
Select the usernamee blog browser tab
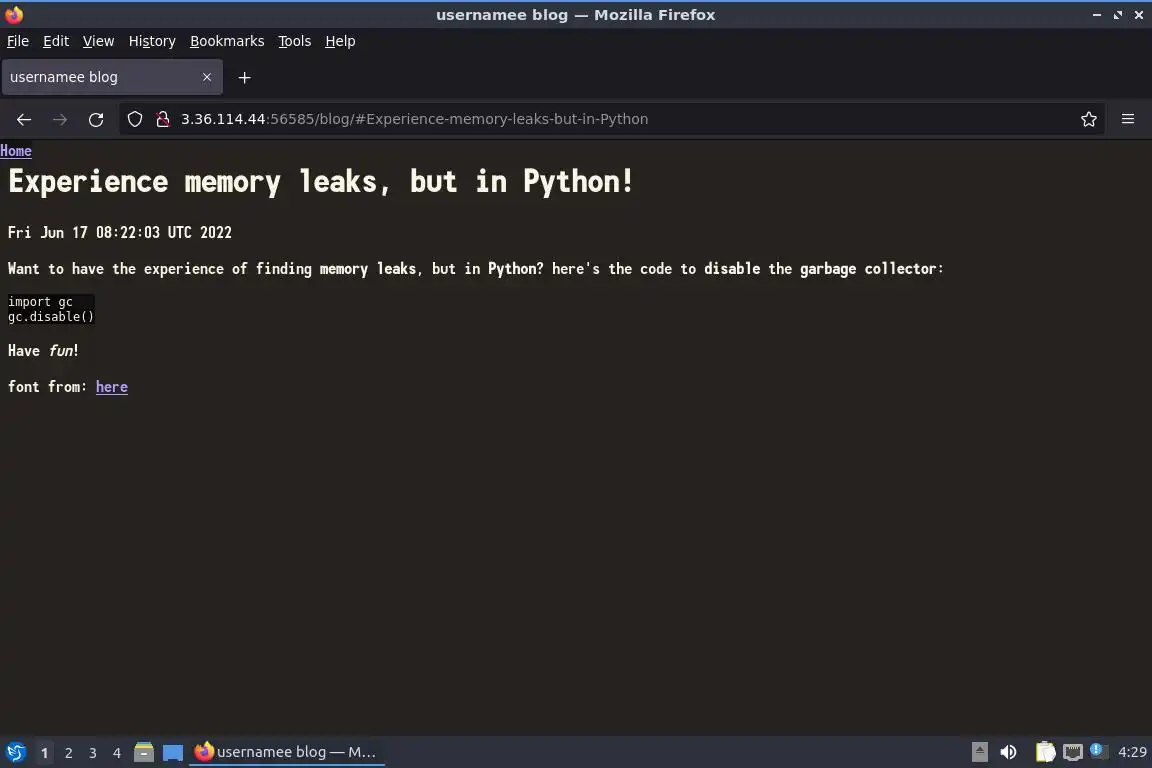pyautogui.click(x=112, y=77)
